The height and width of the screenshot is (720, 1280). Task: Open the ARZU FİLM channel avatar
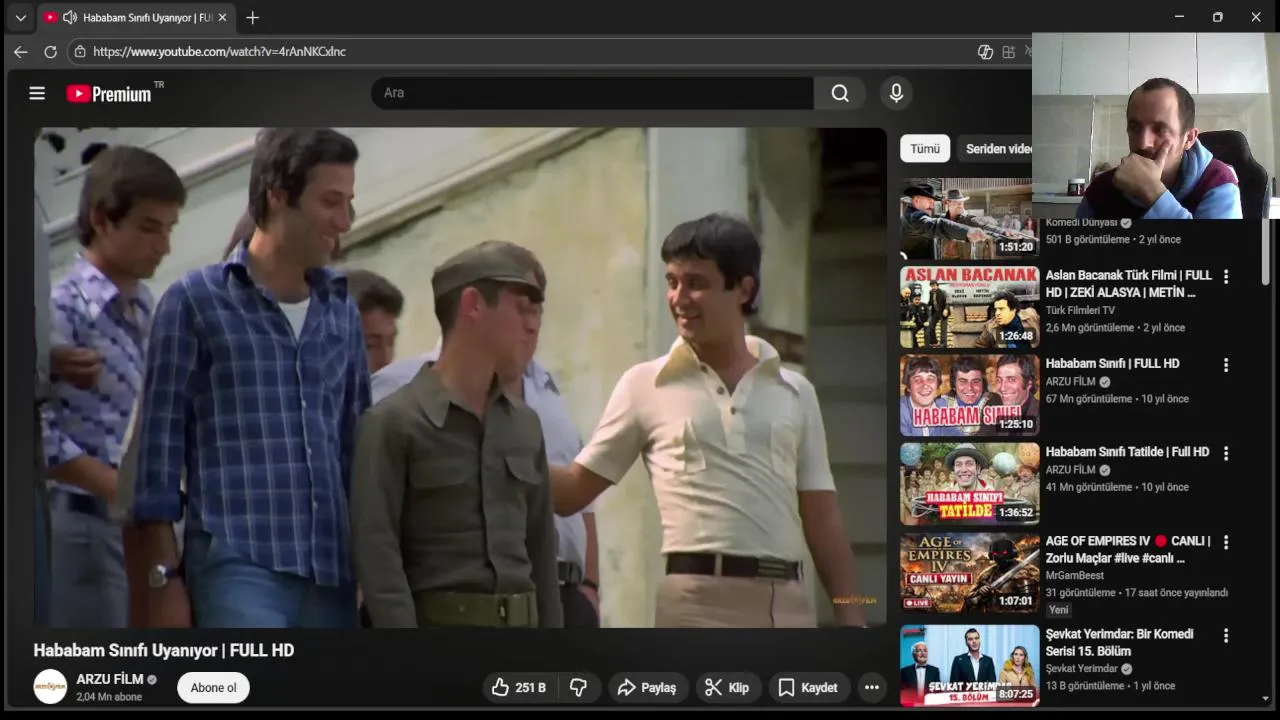(x=50, y=687)
